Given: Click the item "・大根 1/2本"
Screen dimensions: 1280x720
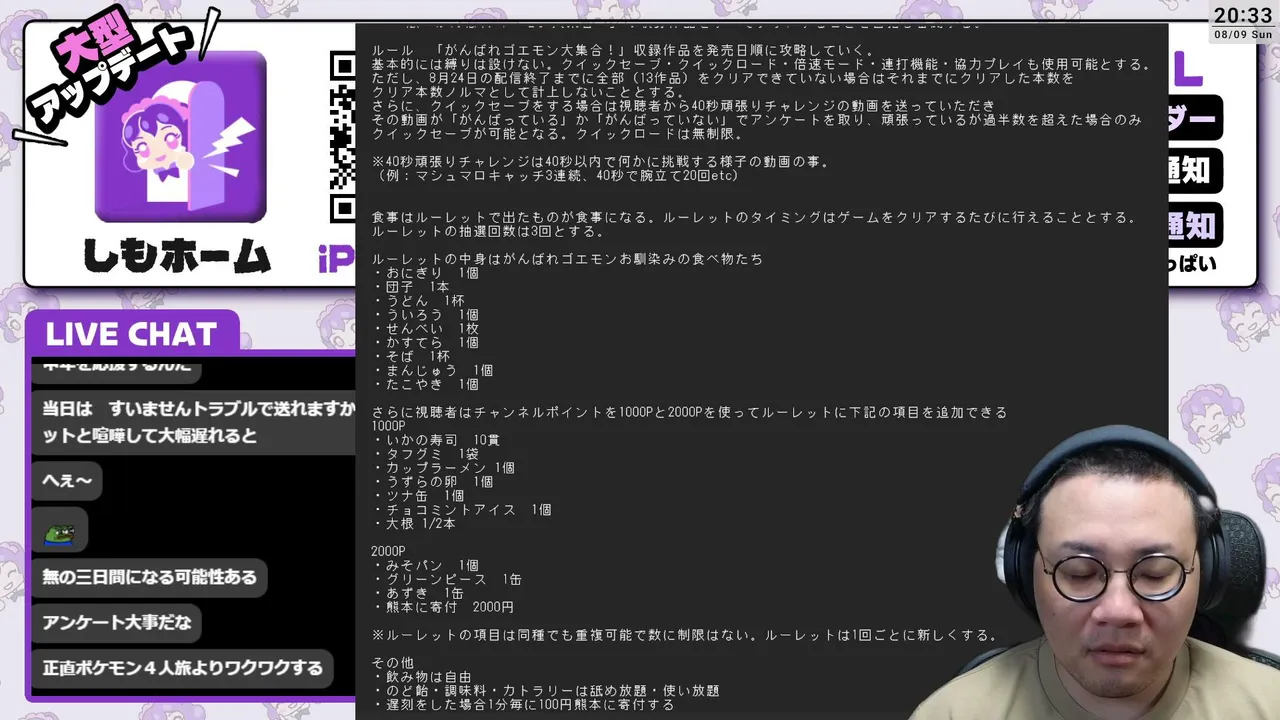Looking at the screenshot, I should click(x=414, y=524).
